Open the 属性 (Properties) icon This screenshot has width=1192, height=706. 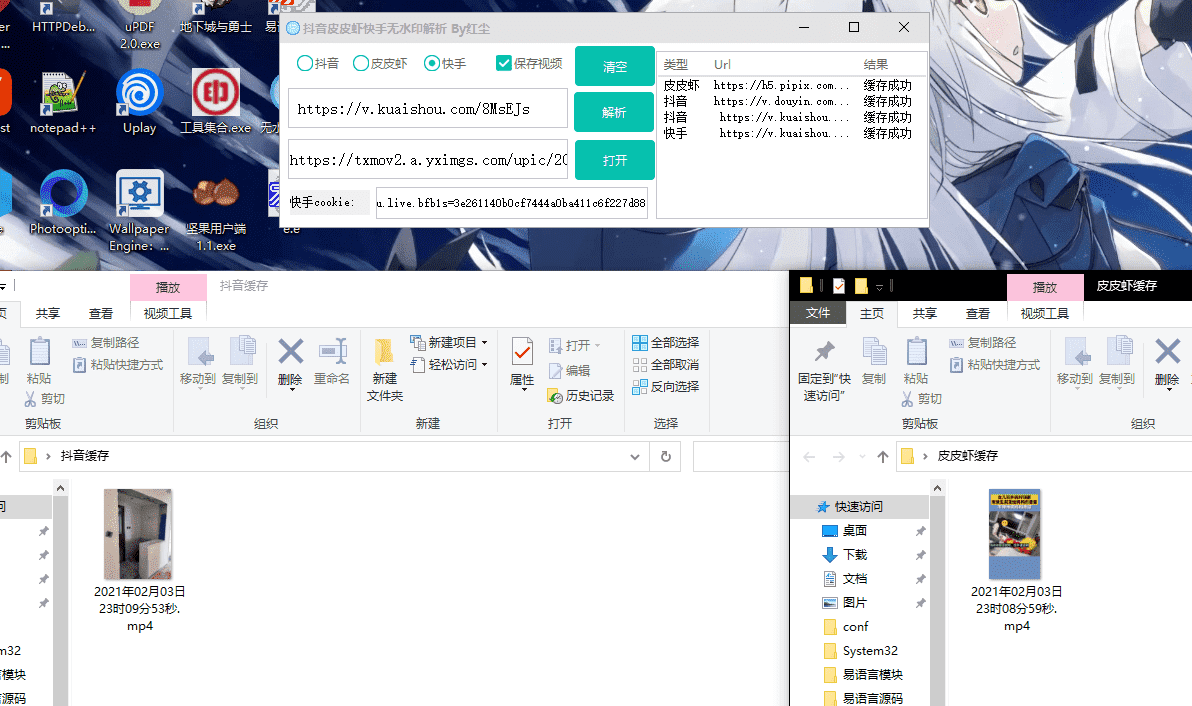(x=522, y=352)
